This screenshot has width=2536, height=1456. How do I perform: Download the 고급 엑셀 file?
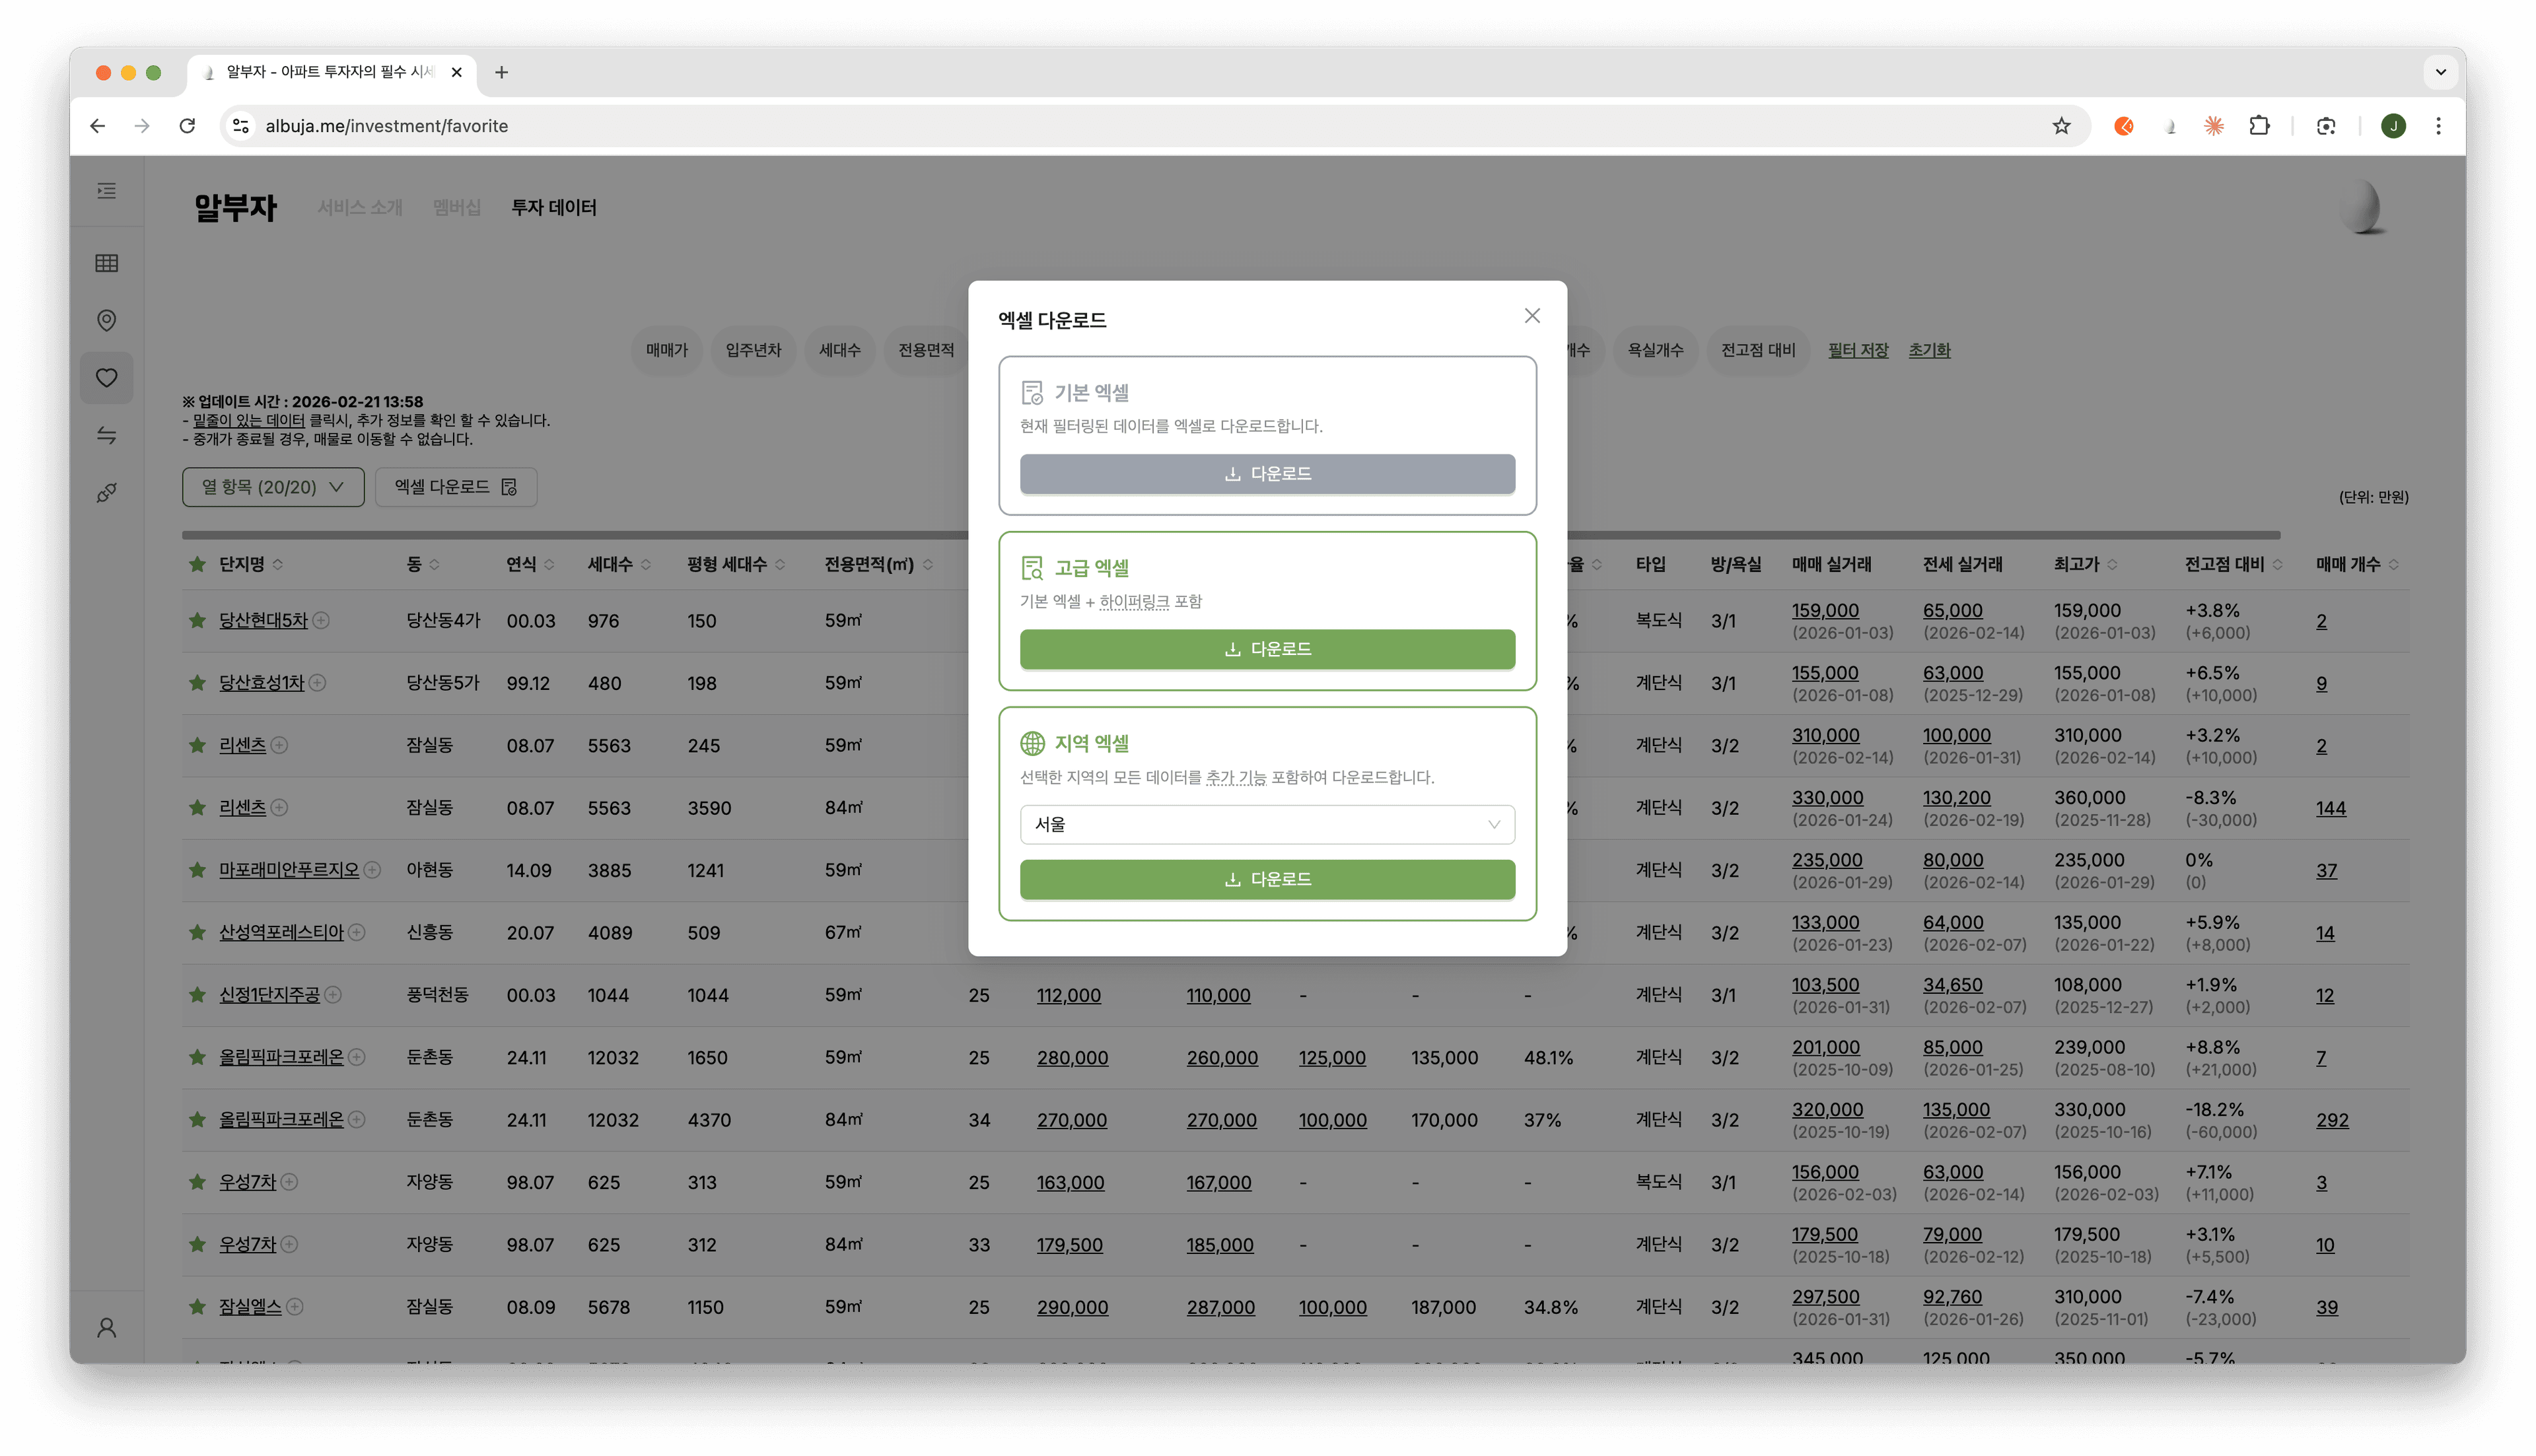click(x=1267, y=649)
